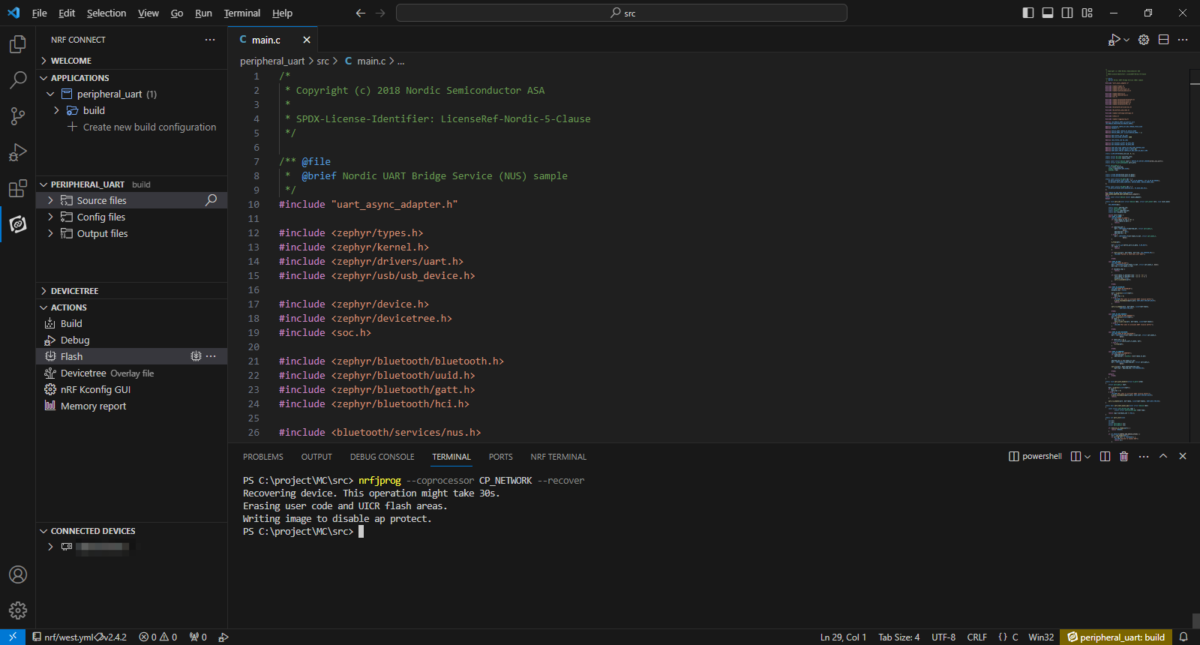Switch to the OUTPUT panel tab

pyautogui.click(x=316, y=456)
